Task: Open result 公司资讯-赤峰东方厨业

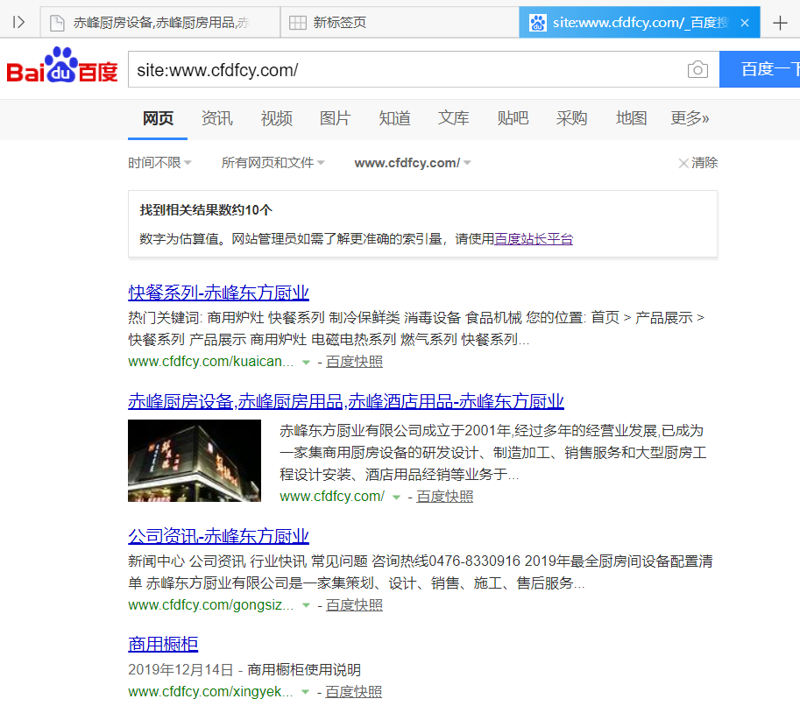Action: (218, 536)
